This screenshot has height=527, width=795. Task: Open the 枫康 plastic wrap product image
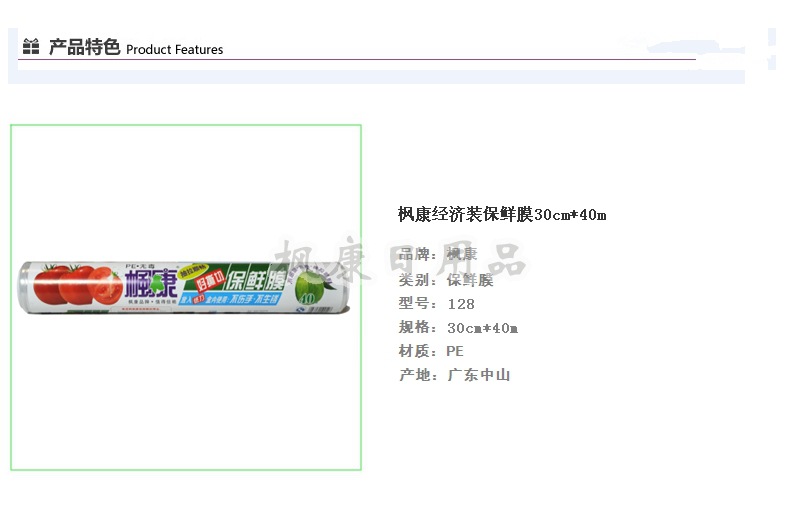[x=186, y=297]
